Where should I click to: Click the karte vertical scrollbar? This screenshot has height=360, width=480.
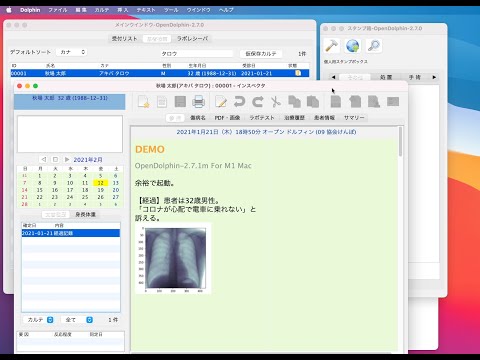click(400, 142)
